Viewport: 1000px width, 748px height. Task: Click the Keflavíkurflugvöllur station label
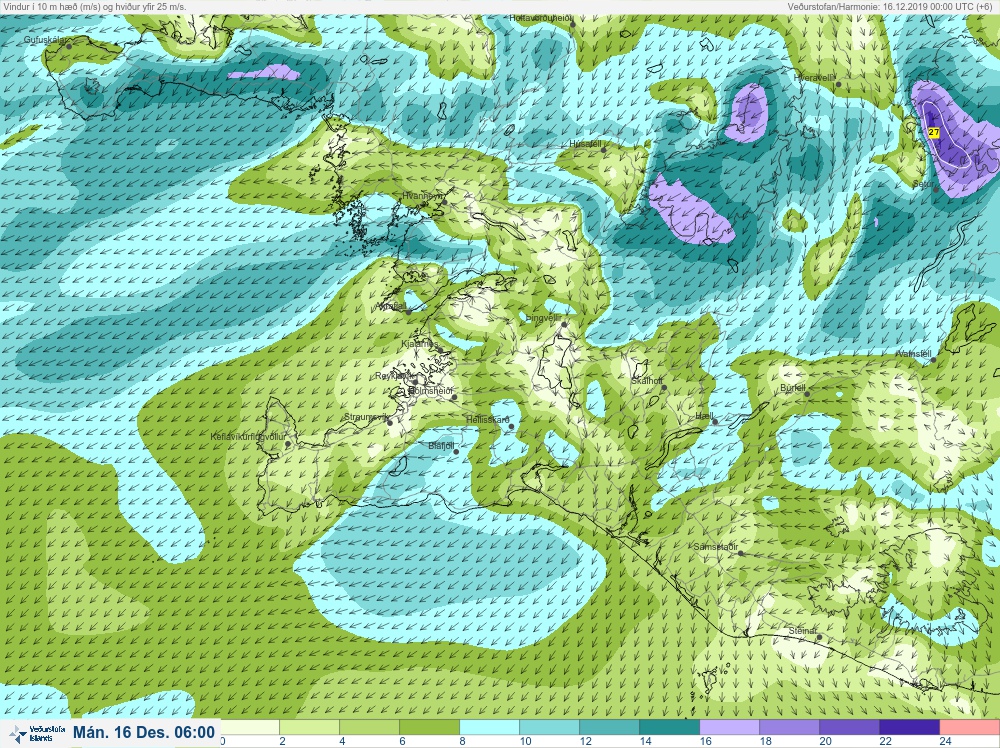point(247,437)
